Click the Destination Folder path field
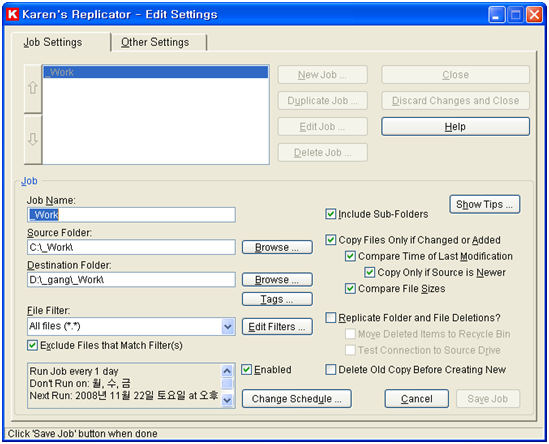 tap(131, 280)
